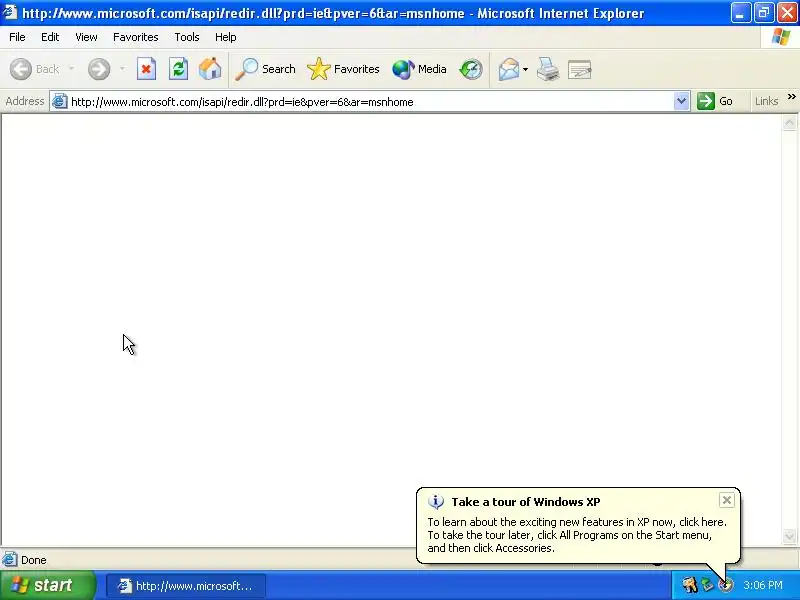The image size is (800, 600).
Task: Click the scrollbar down arrow
Action: click(789, 537)
